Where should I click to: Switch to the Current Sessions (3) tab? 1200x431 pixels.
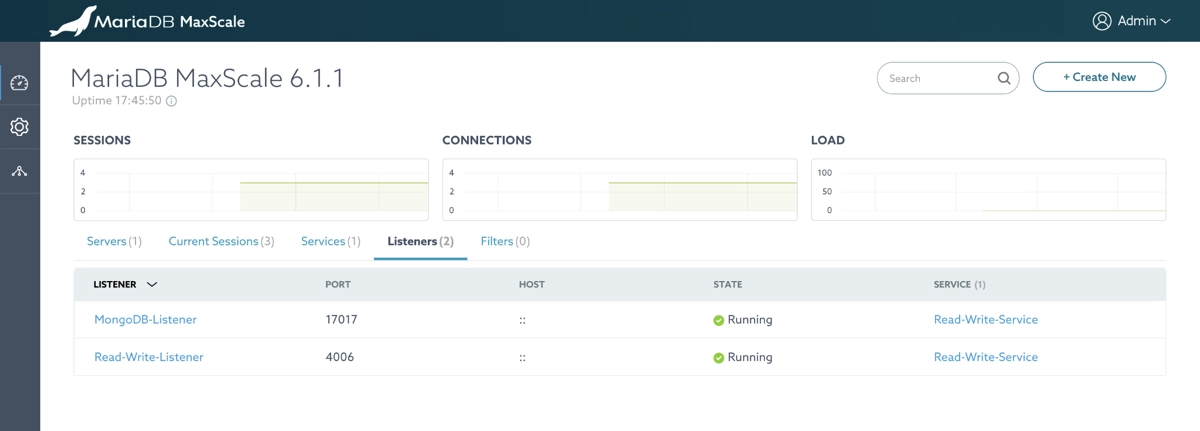[x=221, y=241]
